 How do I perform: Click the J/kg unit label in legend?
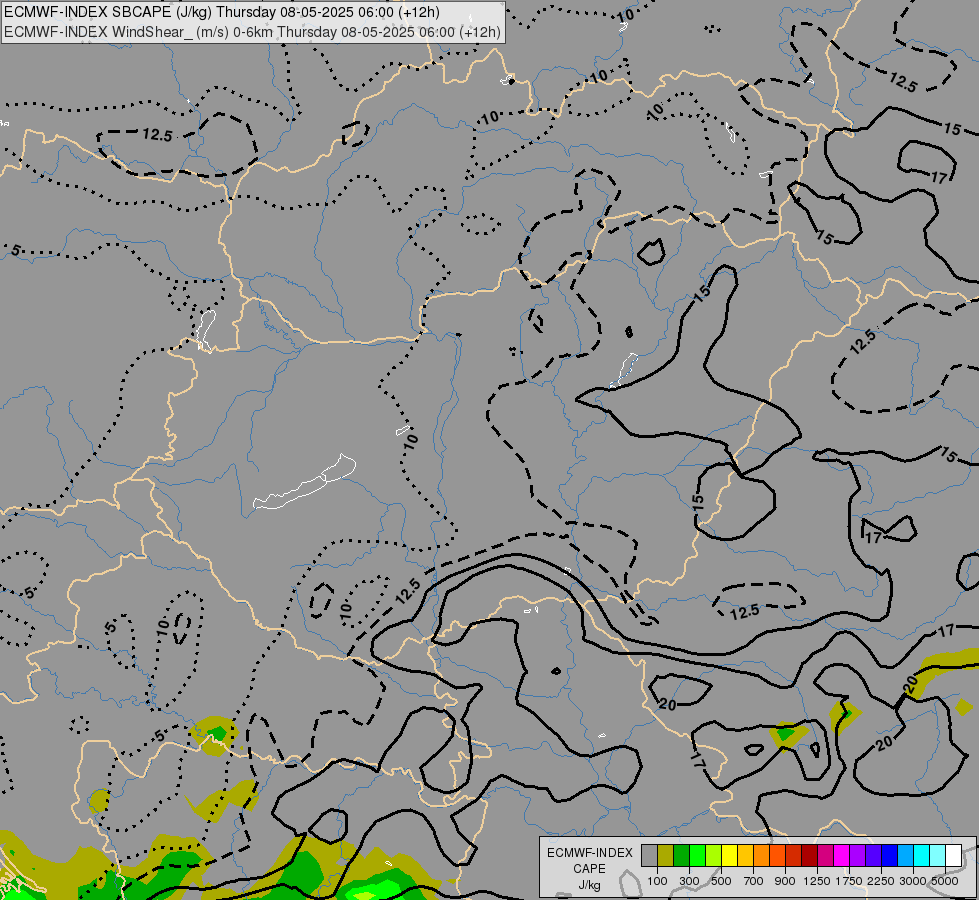[589, 886]
